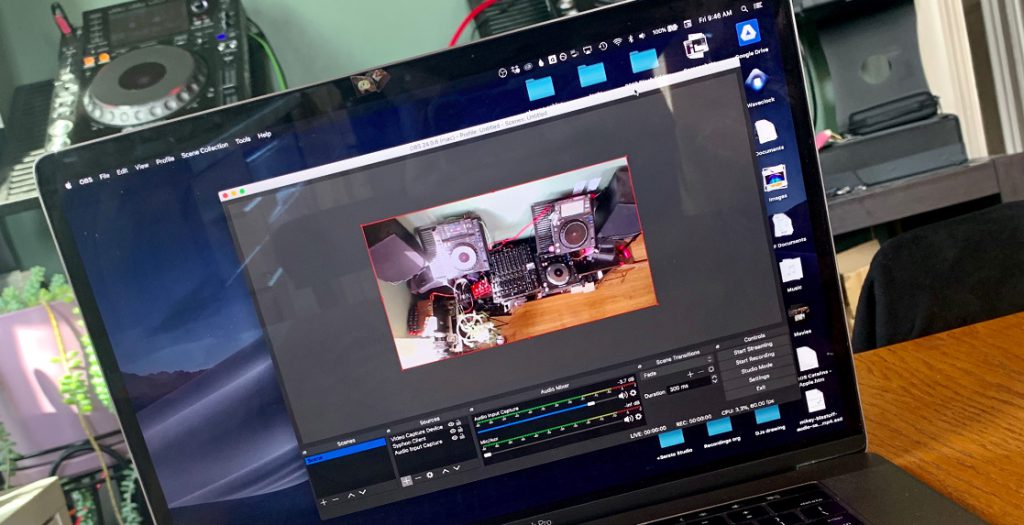The height and width of the screenshot is (525, 1024).
Task: Click the Duration 300 ms field
Action: pos(688,386)
